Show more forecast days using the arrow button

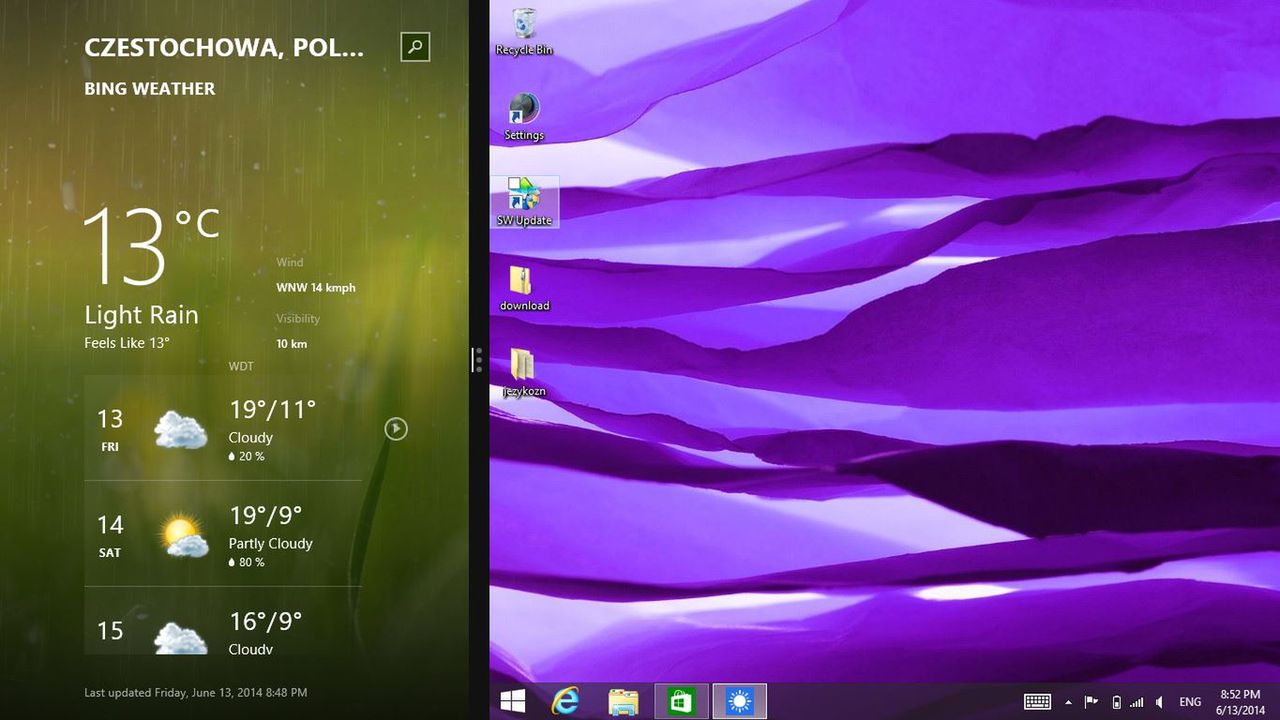[396, 429]
